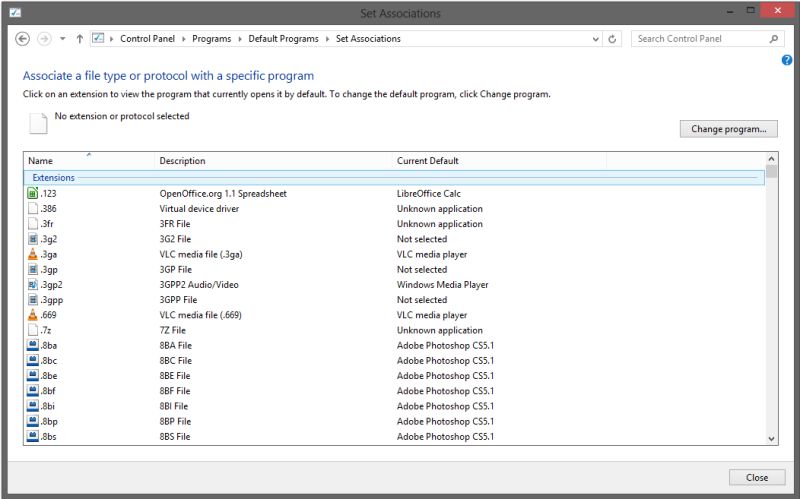This screenshot has height=499, width=800.
Task: Select the .8bs Photoshop icon
Action: pyautogui.click(x=33, y=436)
